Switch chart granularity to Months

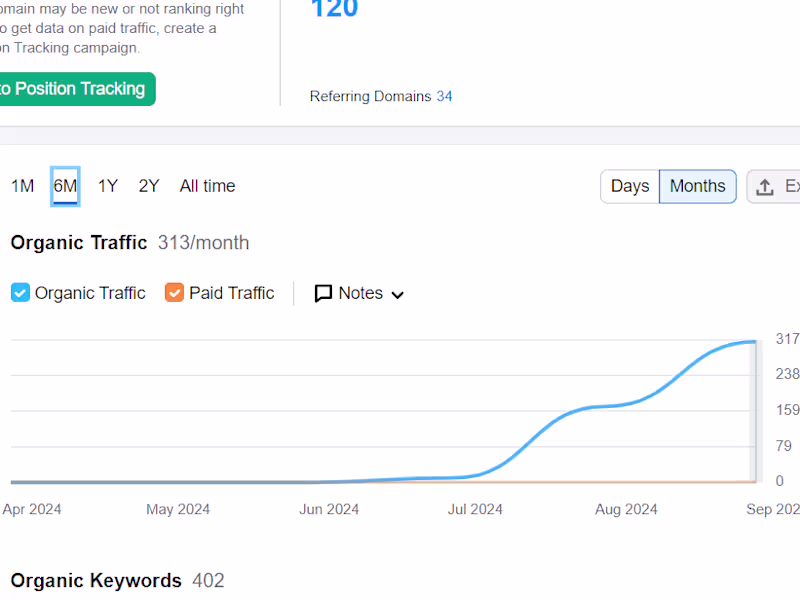[x=697, y=186]
